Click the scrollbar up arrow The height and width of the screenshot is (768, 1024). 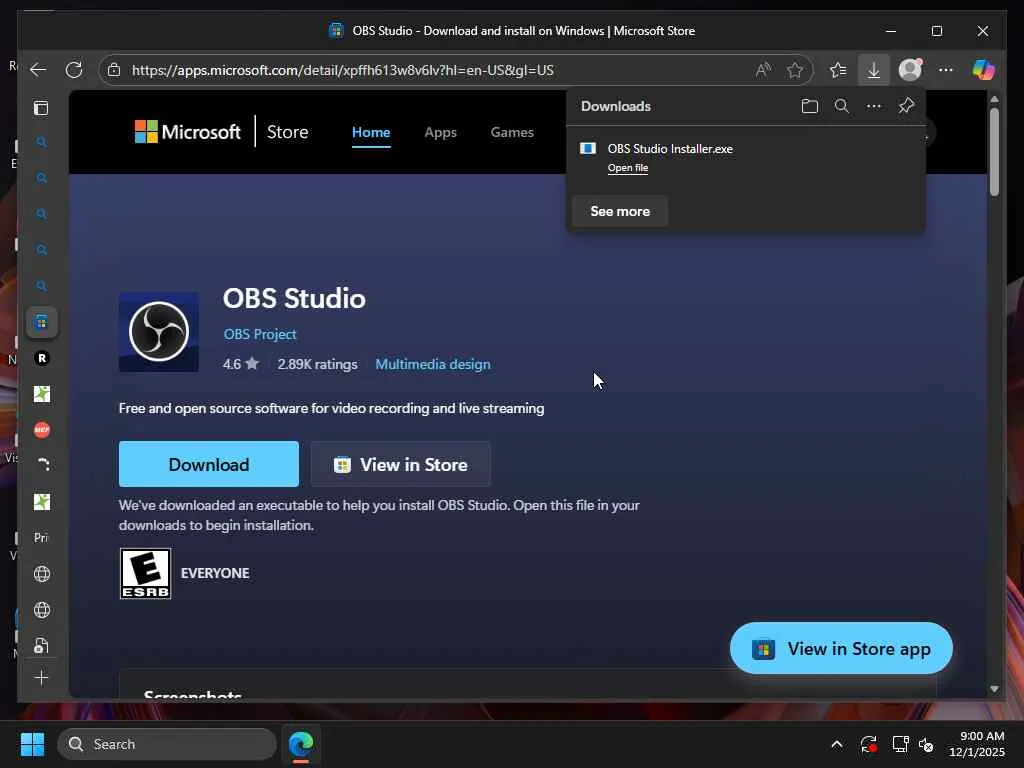point(994,99)
